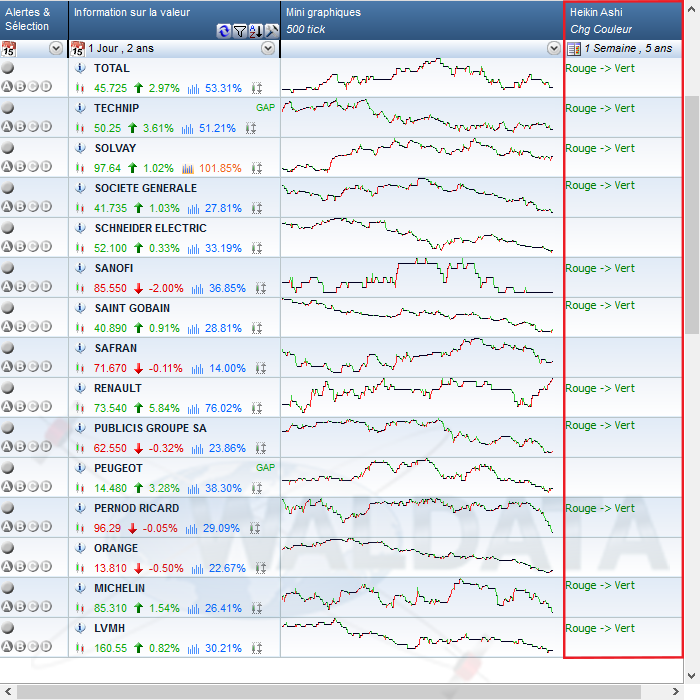Click the range icon after SOCIETE GENERALE 27.81%
Image resolution: width=700 pixels, height=700 pixels.
pos(257,208)
